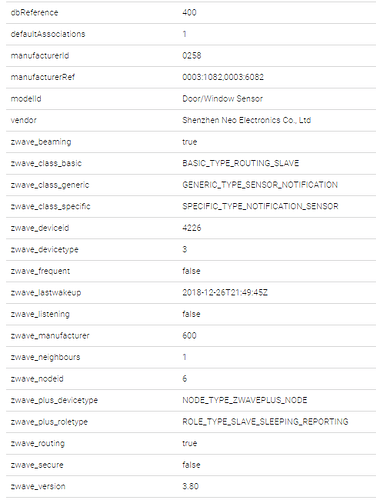Select the manufacturerId value 0258
Image resolution: width=376 pixels, height=500 pixels.
[192, 56]
